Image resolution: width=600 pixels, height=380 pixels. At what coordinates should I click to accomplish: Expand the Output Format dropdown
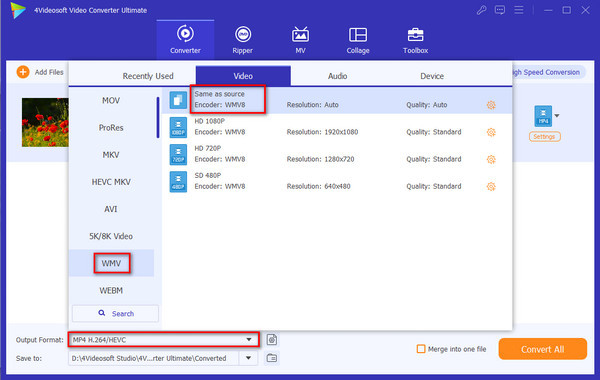249,339
